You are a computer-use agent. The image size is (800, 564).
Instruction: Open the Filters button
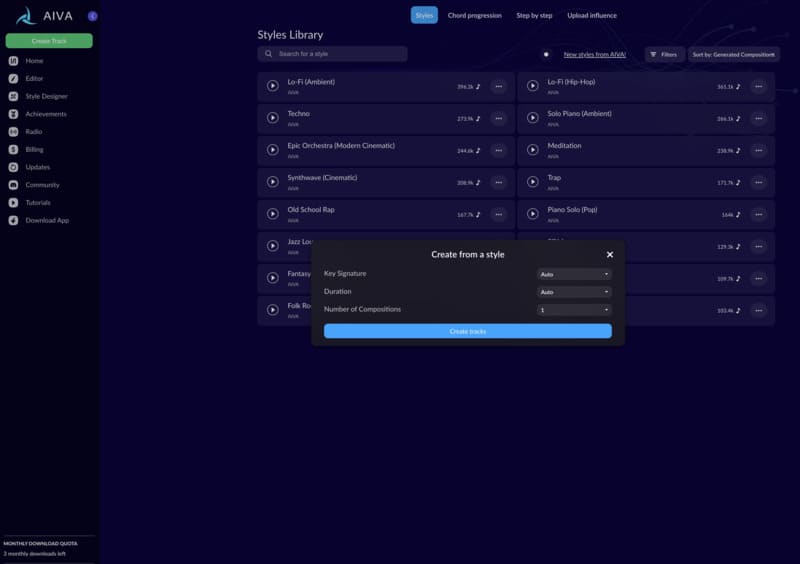pyautogui.click(x=664, y=55)
